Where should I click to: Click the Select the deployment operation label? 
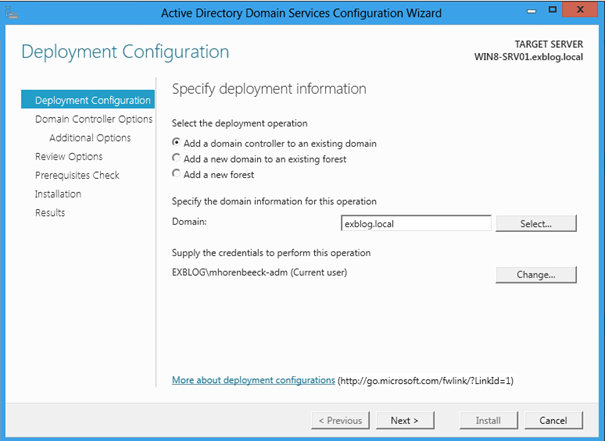tap(240, 123)
